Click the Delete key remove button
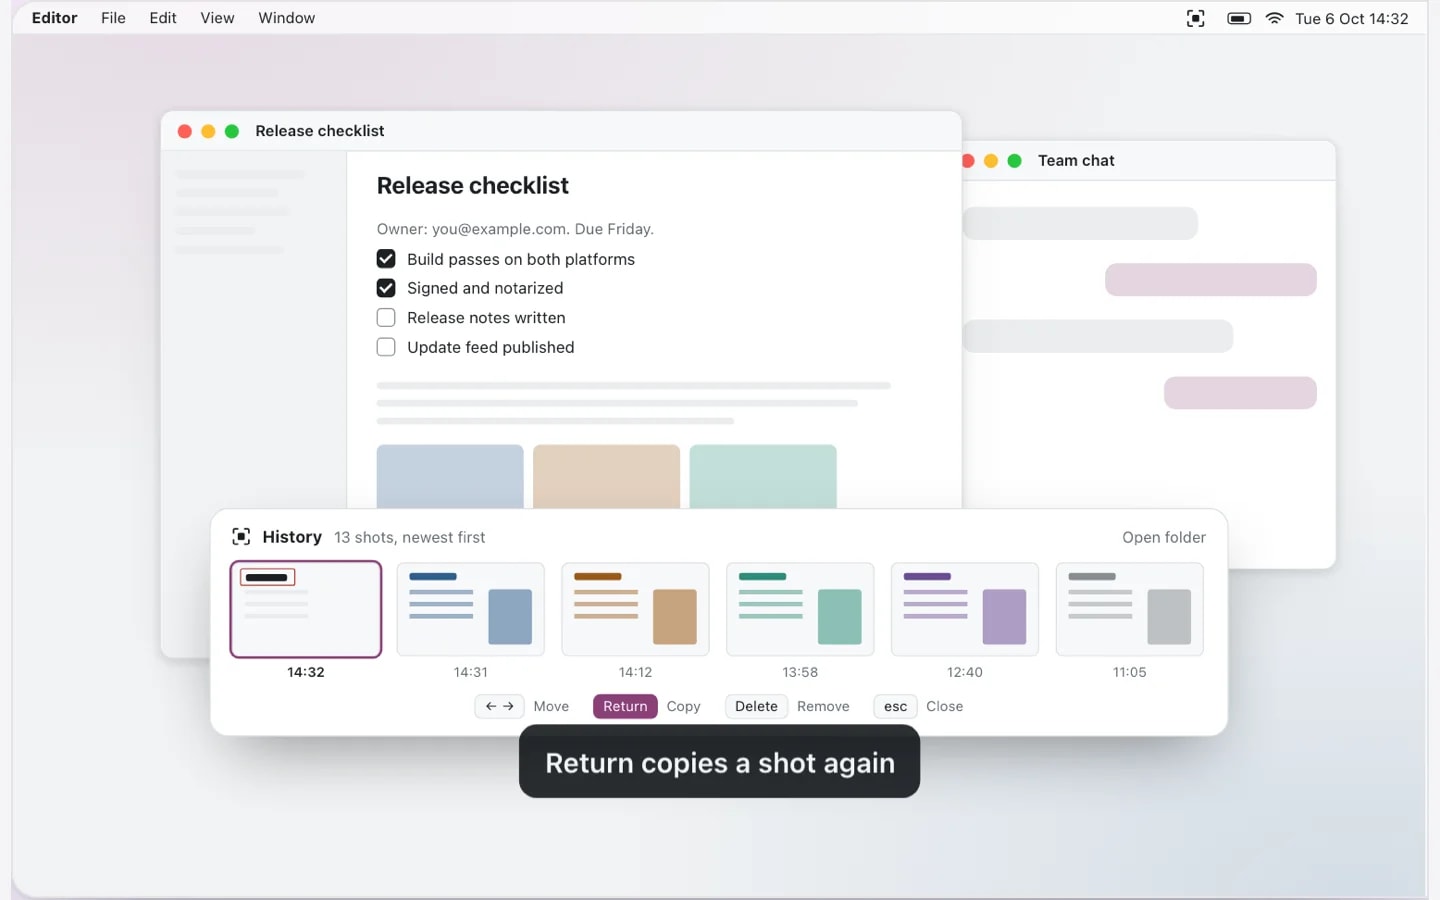 coord(756,706)
